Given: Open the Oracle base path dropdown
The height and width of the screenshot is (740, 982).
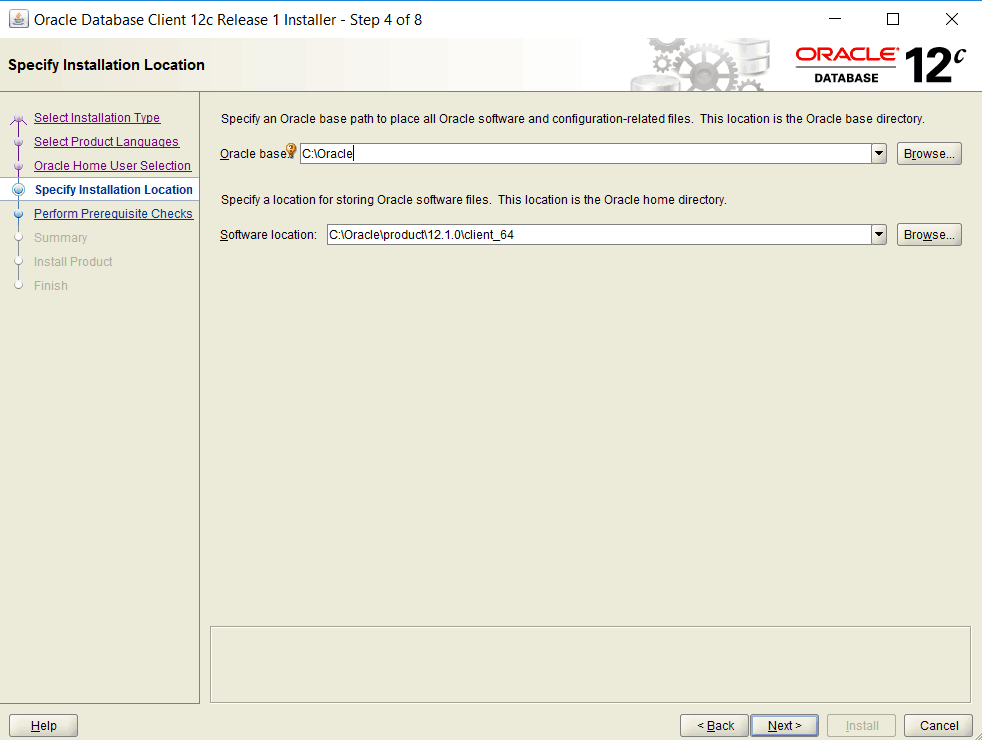Looking at the screenshot, I should 879,153.
